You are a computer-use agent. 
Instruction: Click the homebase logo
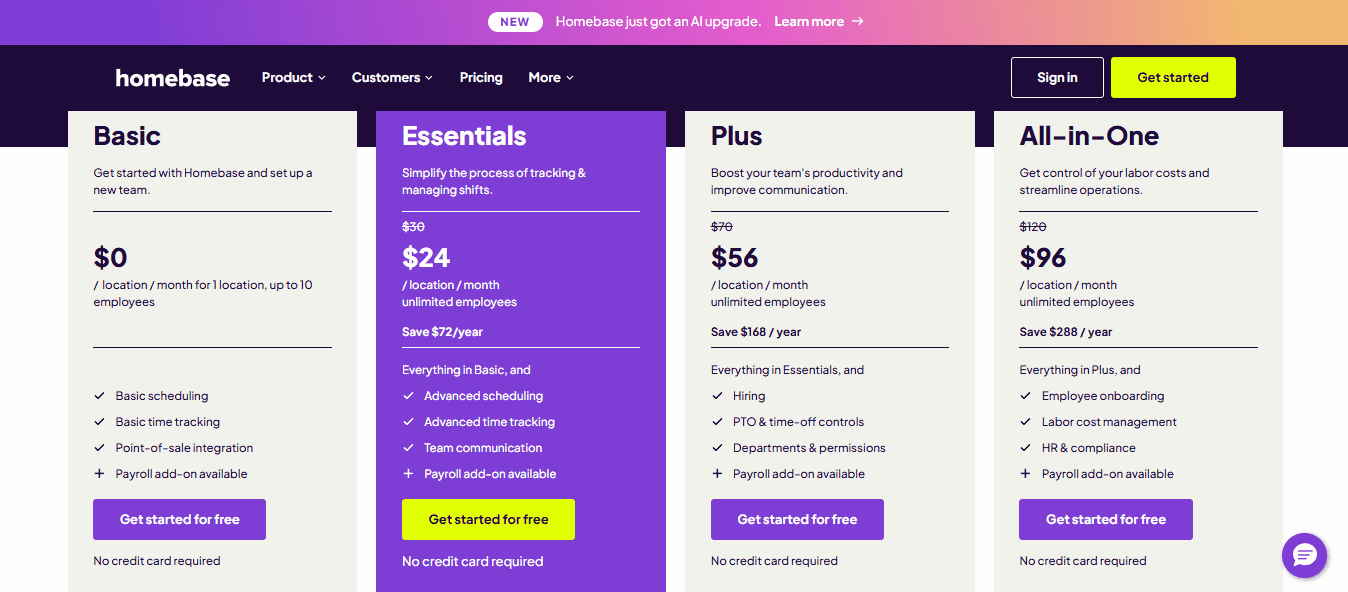[x=173, y=78]
